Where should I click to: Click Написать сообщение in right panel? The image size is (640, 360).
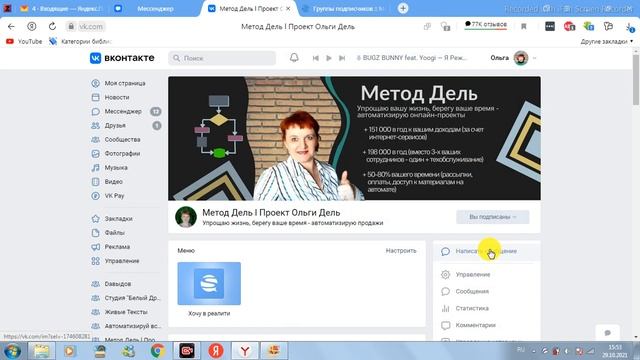pyautogui.click(x=486, y=251)
